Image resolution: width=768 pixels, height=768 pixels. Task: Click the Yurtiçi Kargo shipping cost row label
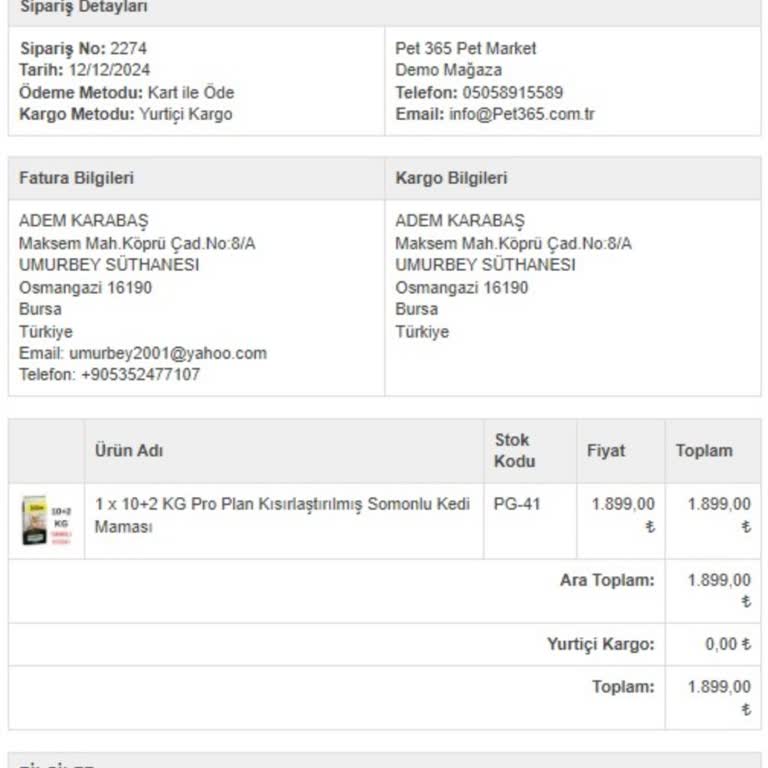[600, 645]
